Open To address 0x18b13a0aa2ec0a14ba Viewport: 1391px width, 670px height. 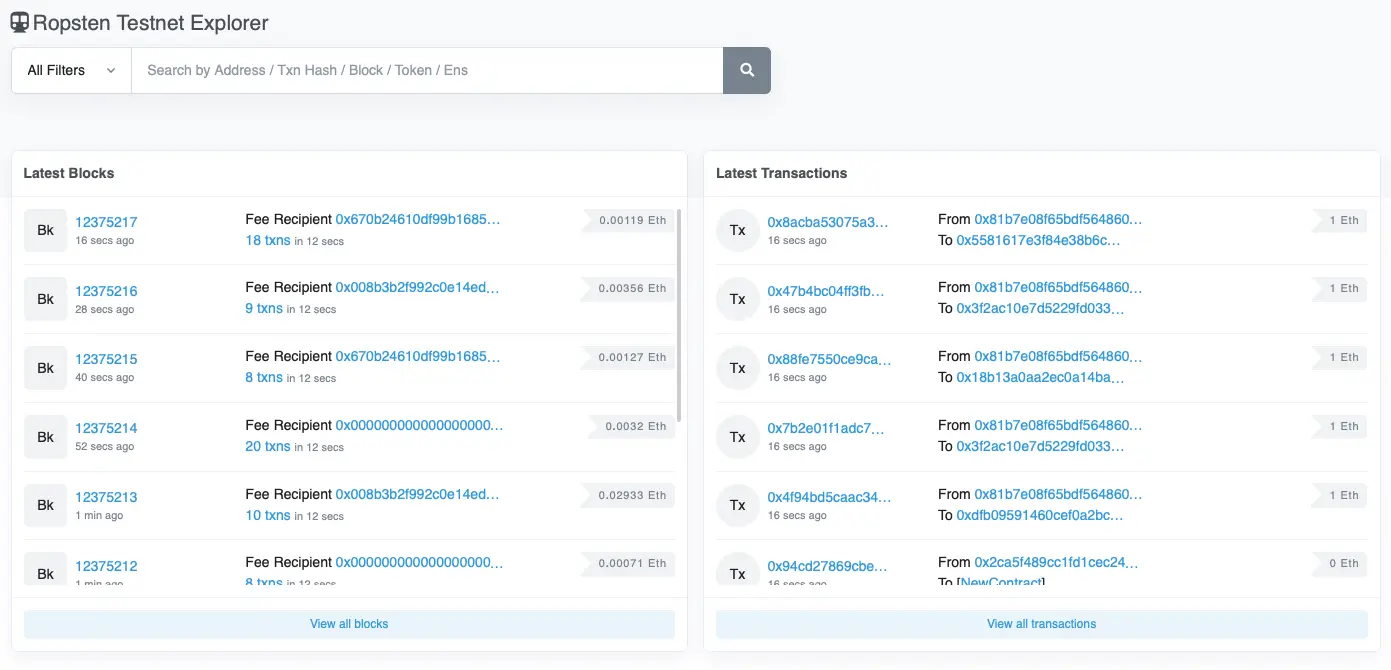tap(1040, 377)
